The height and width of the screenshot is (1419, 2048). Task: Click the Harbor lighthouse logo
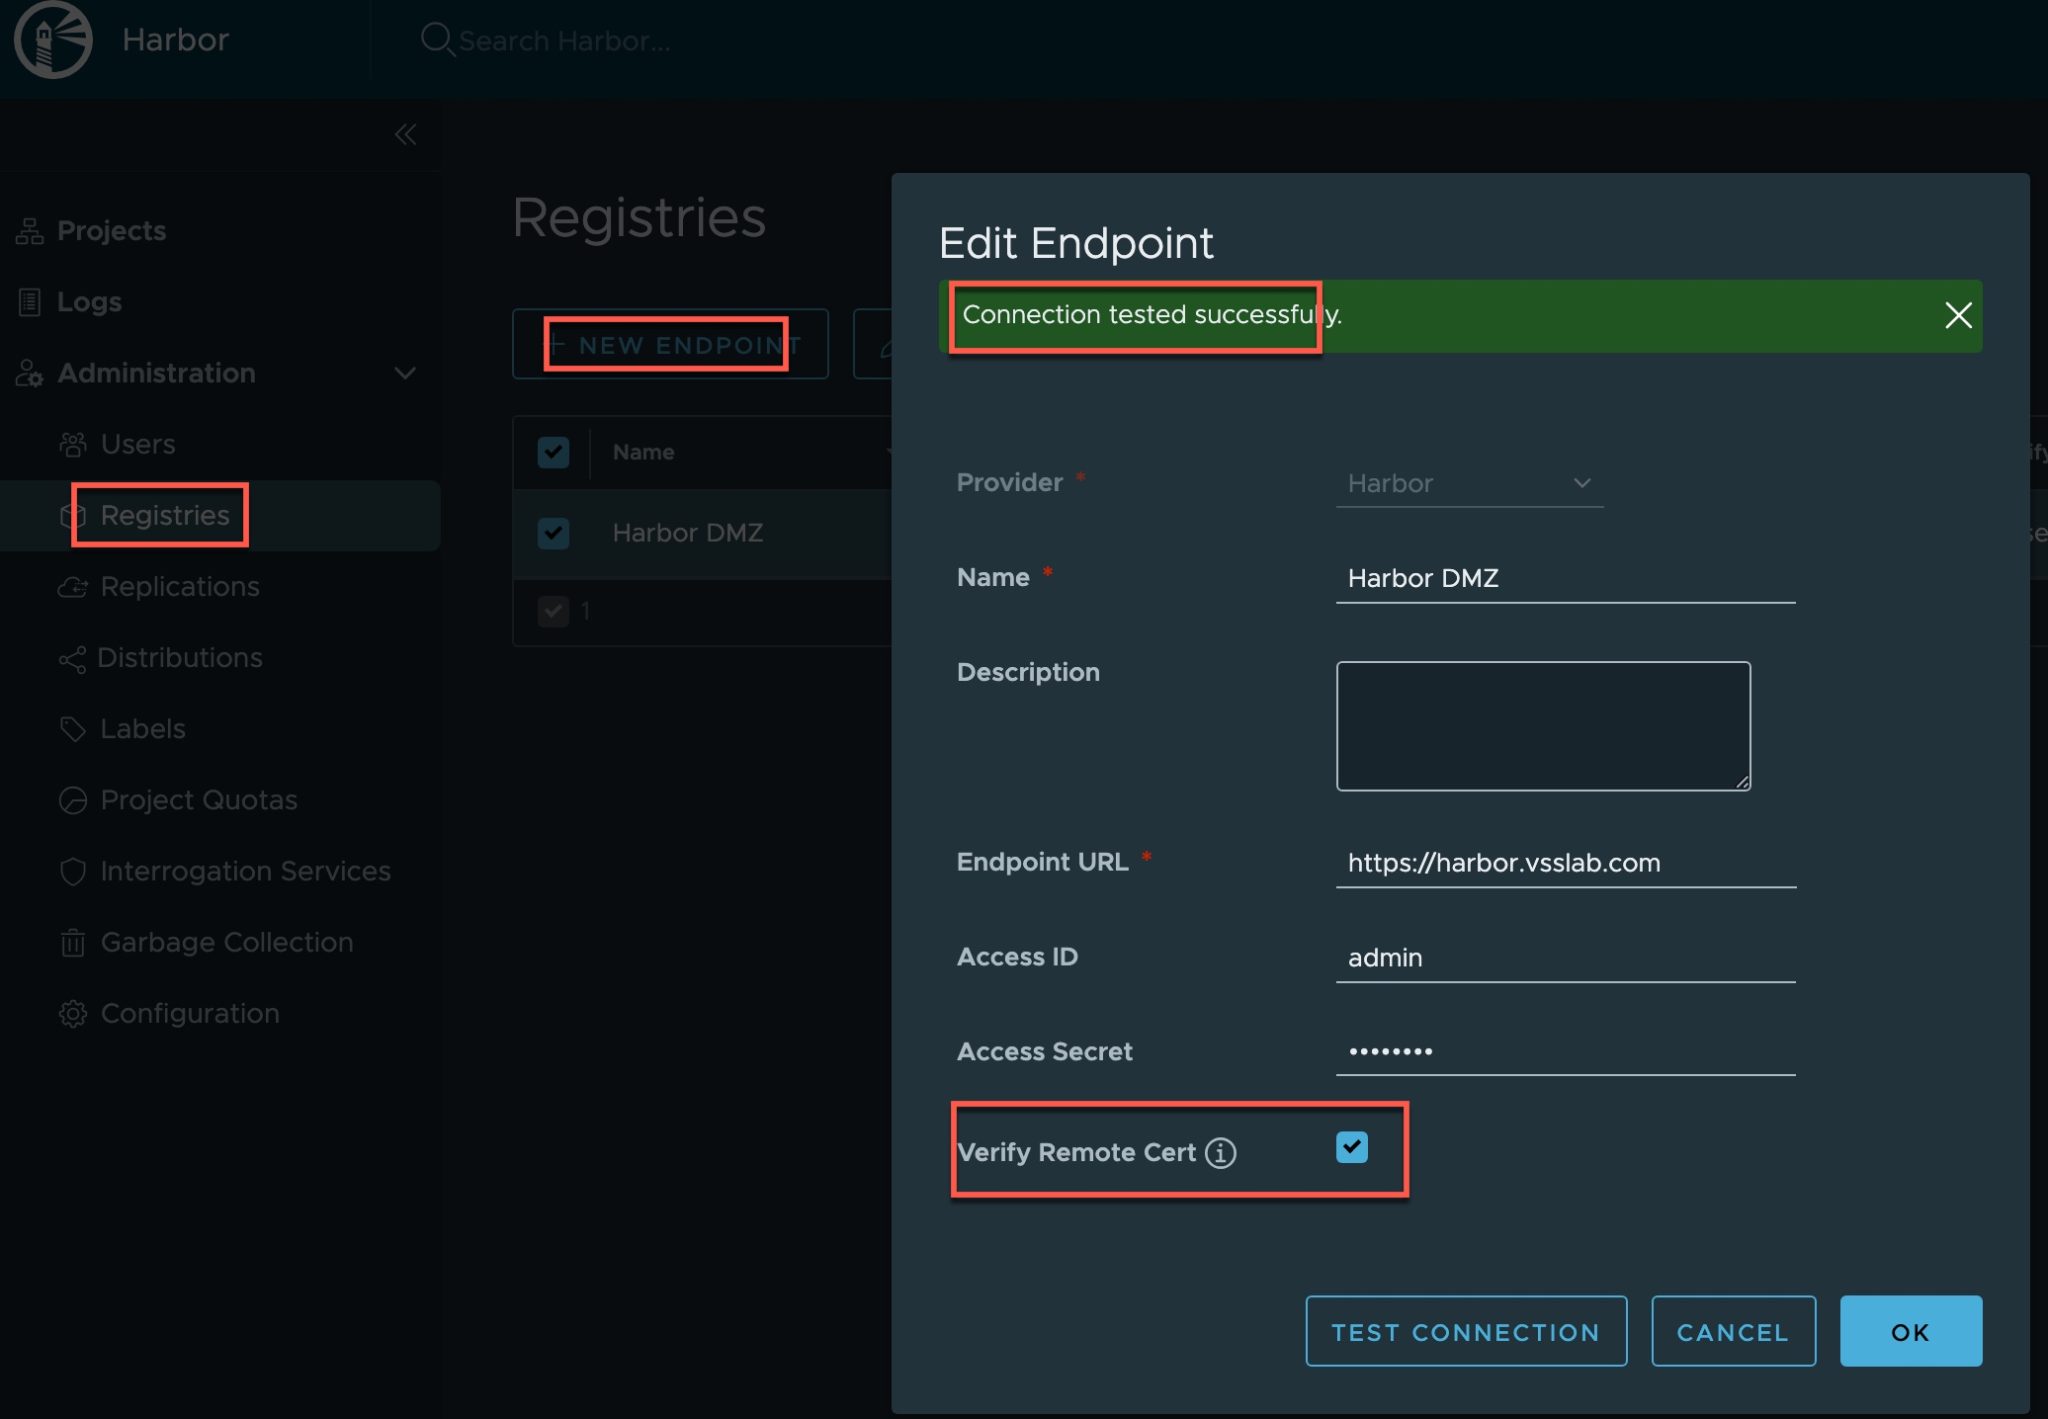point(52,40)
